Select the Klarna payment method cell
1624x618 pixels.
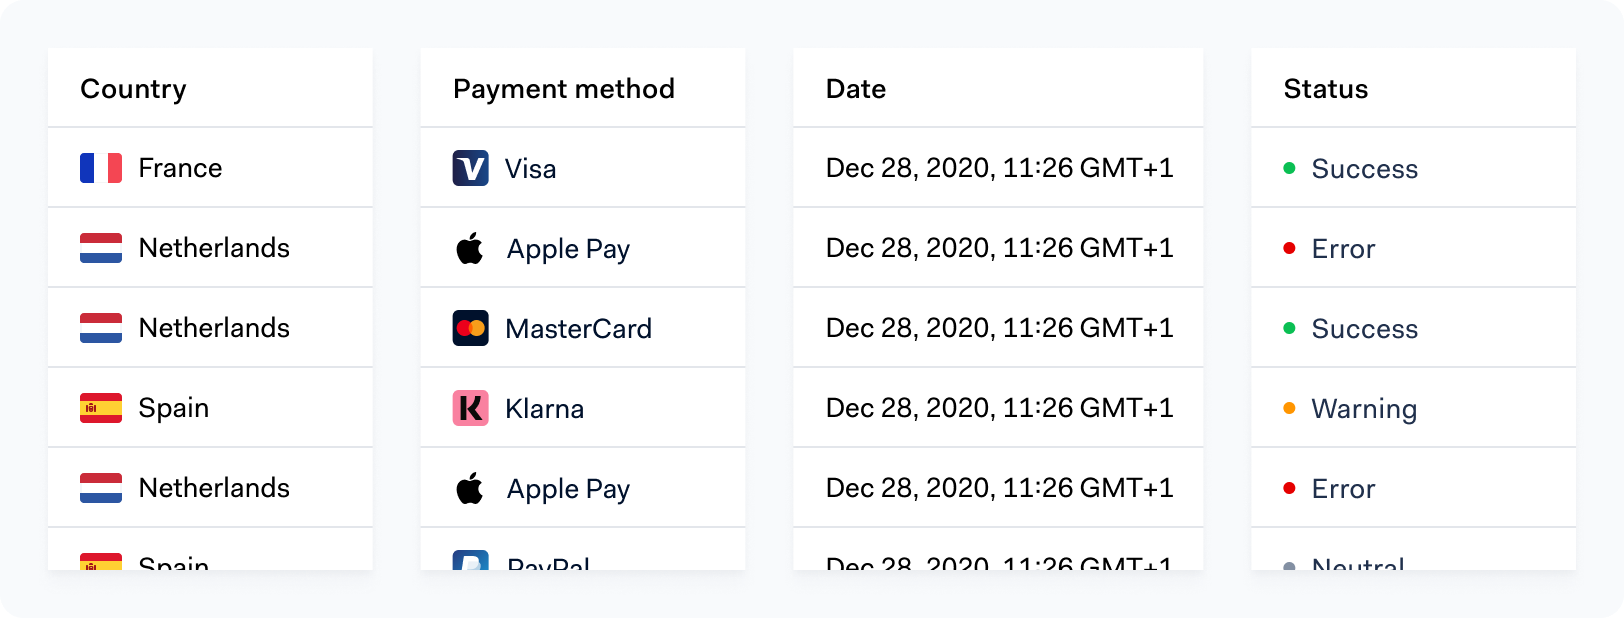click(x=583, y=408)
